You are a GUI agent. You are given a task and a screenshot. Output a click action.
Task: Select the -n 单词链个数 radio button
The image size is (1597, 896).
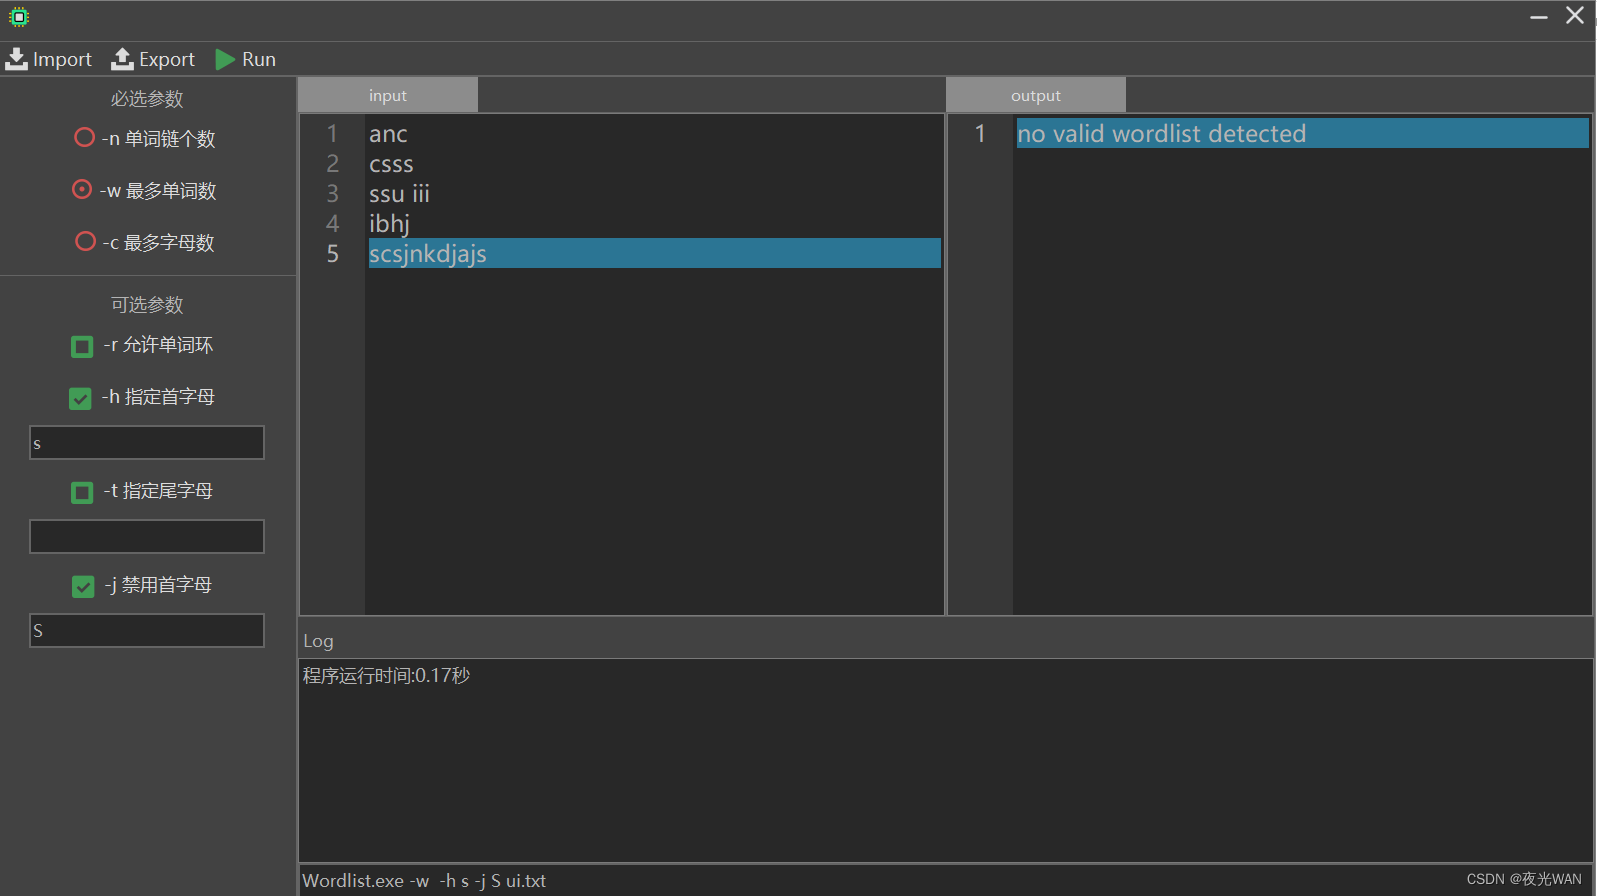pyautogui.click(x=84, y=137)
